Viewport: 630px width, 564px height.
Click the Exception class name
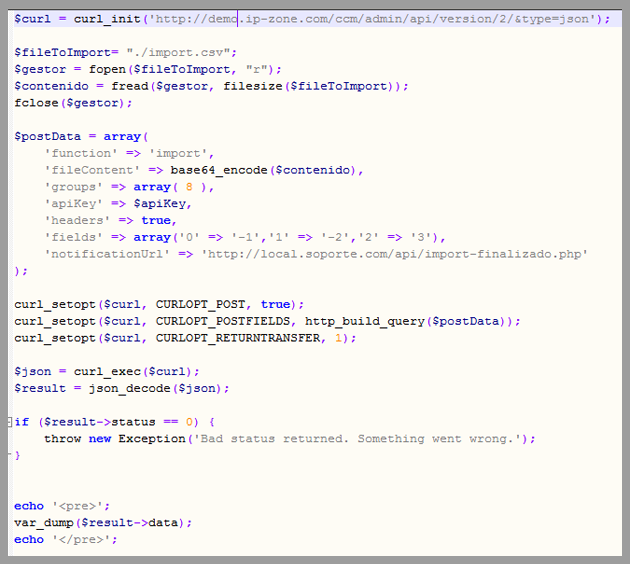click(152, 439)
